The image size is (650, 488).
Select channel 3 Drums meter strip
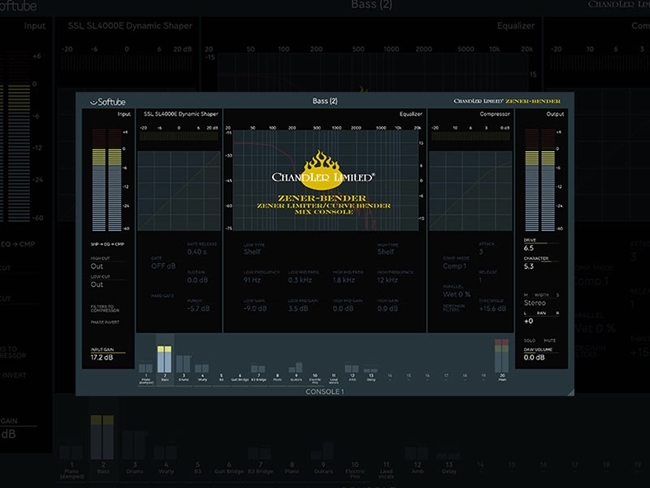click(x=183, y=363)
